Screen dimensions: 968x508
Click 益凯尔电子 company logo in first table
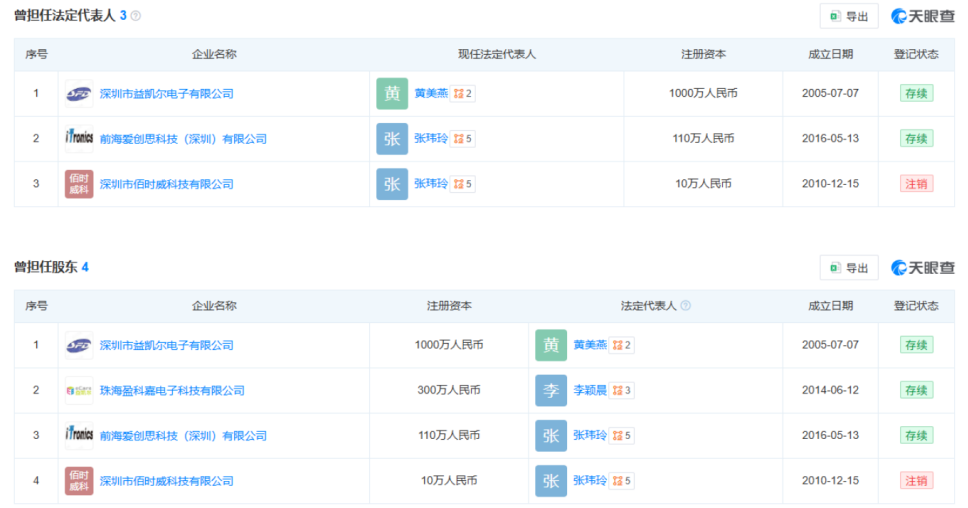pos(79,94)
